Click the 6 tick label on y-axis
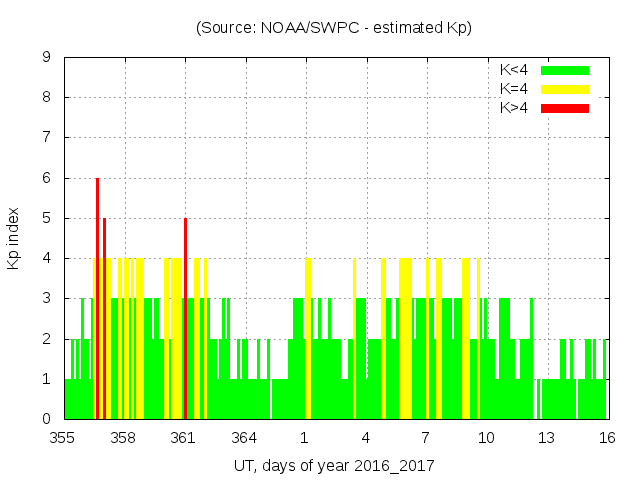The height and width of the screenshot is (480, 640). coord(47,178)
